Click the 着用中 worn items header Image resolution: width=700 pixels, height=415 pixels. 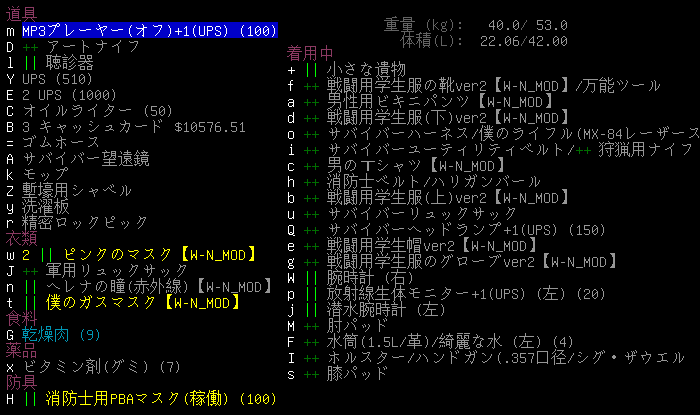[x=310, y=54]
